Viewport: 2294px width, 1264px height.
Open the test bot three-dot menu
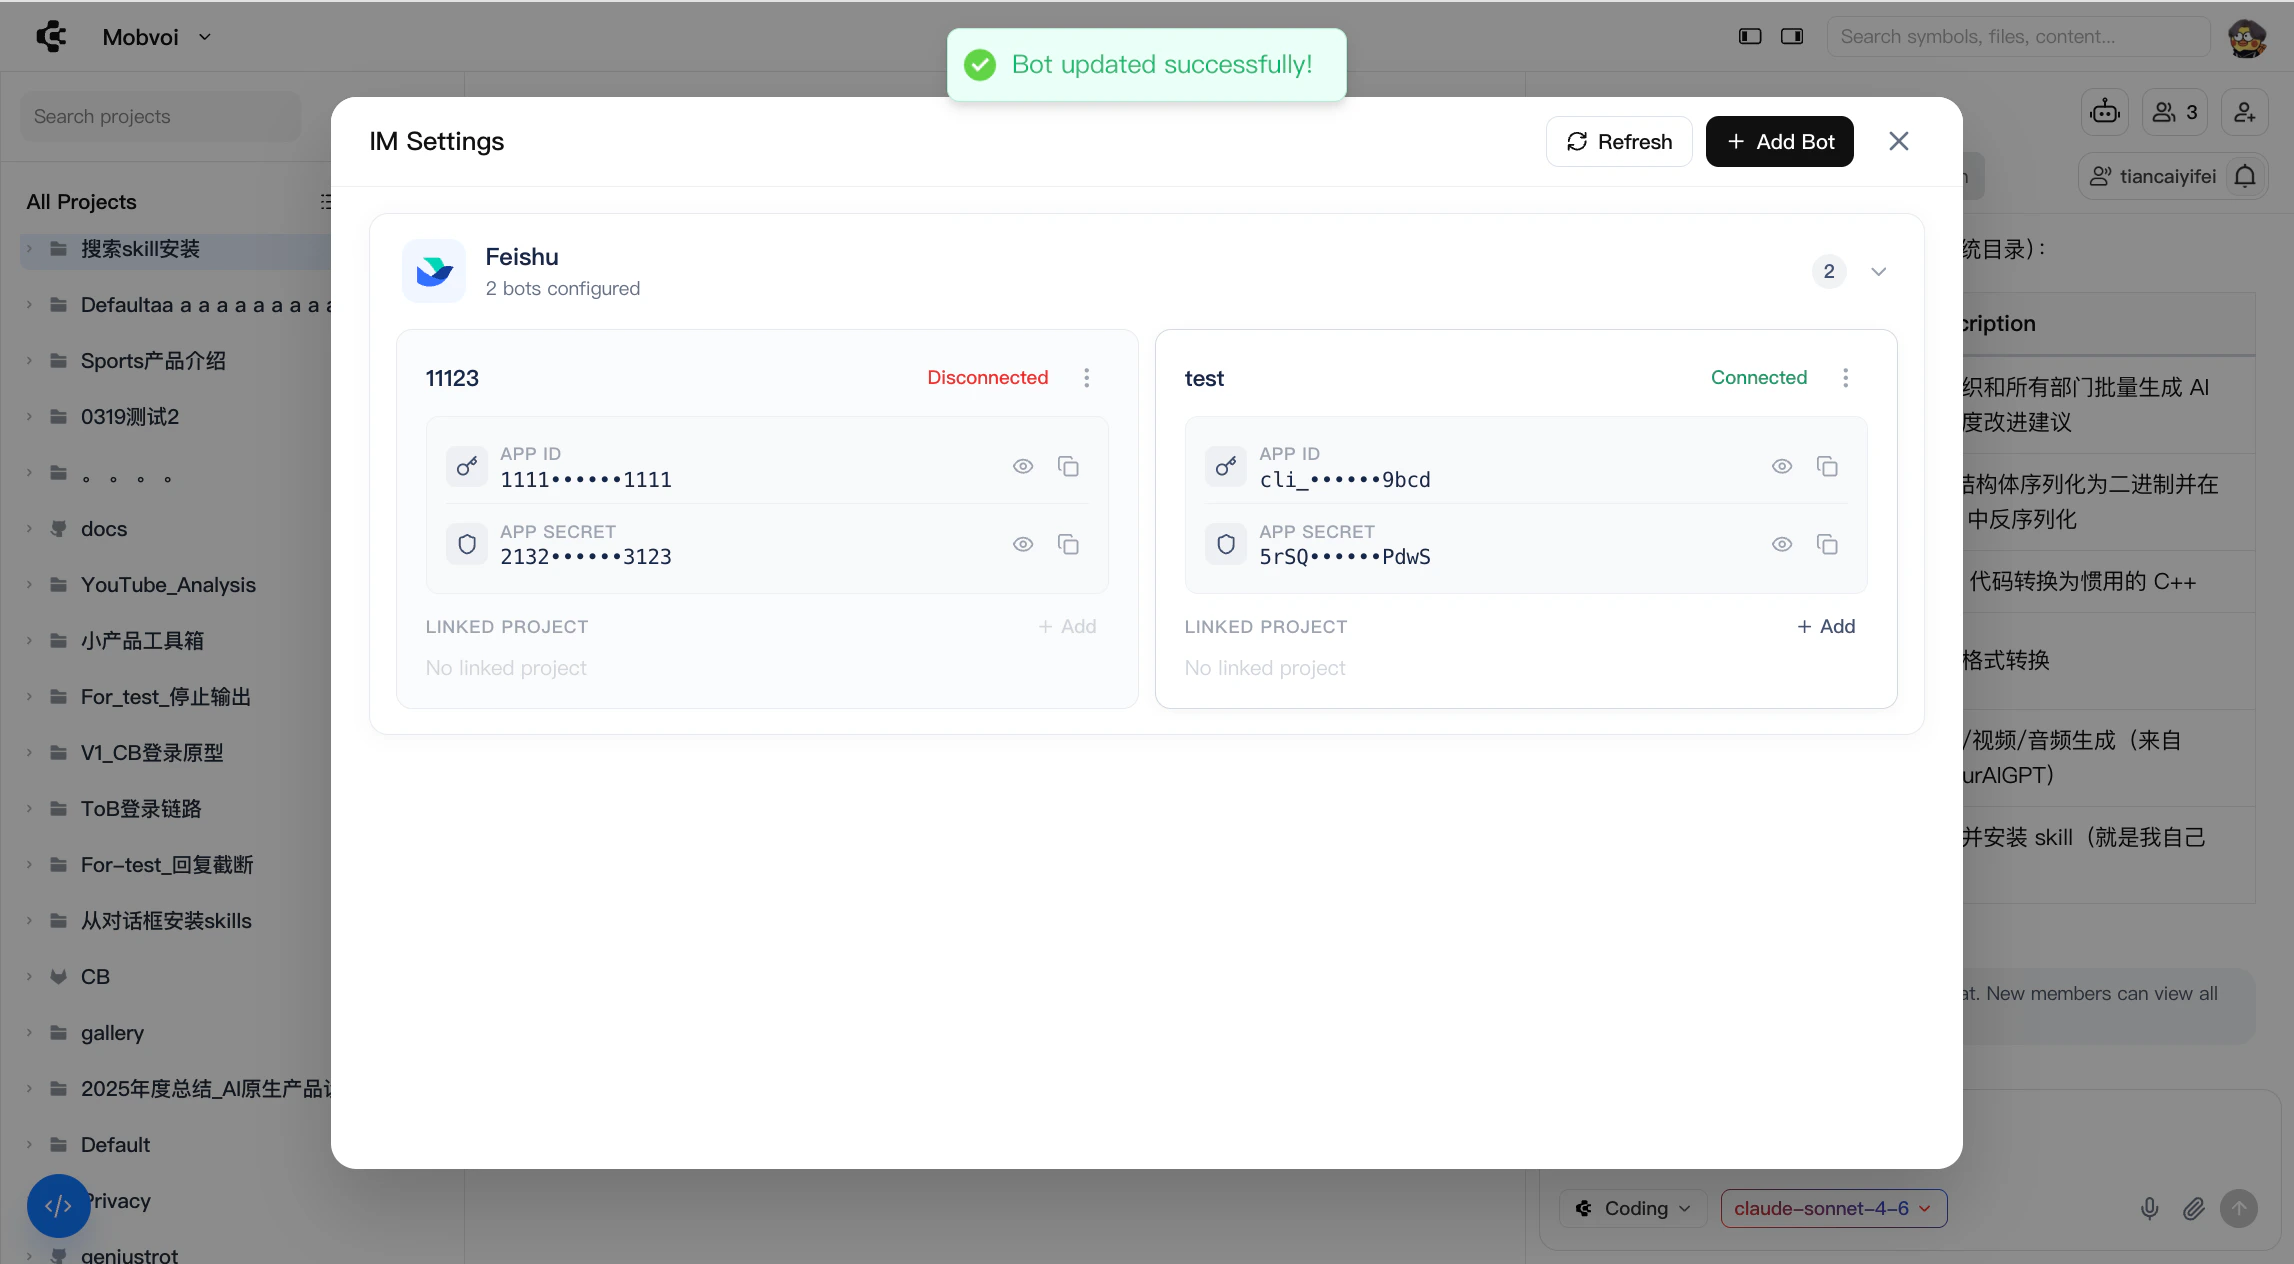(1846, 378)
